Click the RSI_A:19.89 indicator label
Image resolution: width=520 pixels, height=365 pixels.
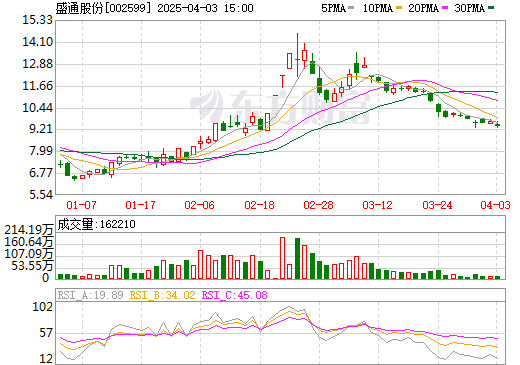[x=90, y=295]
